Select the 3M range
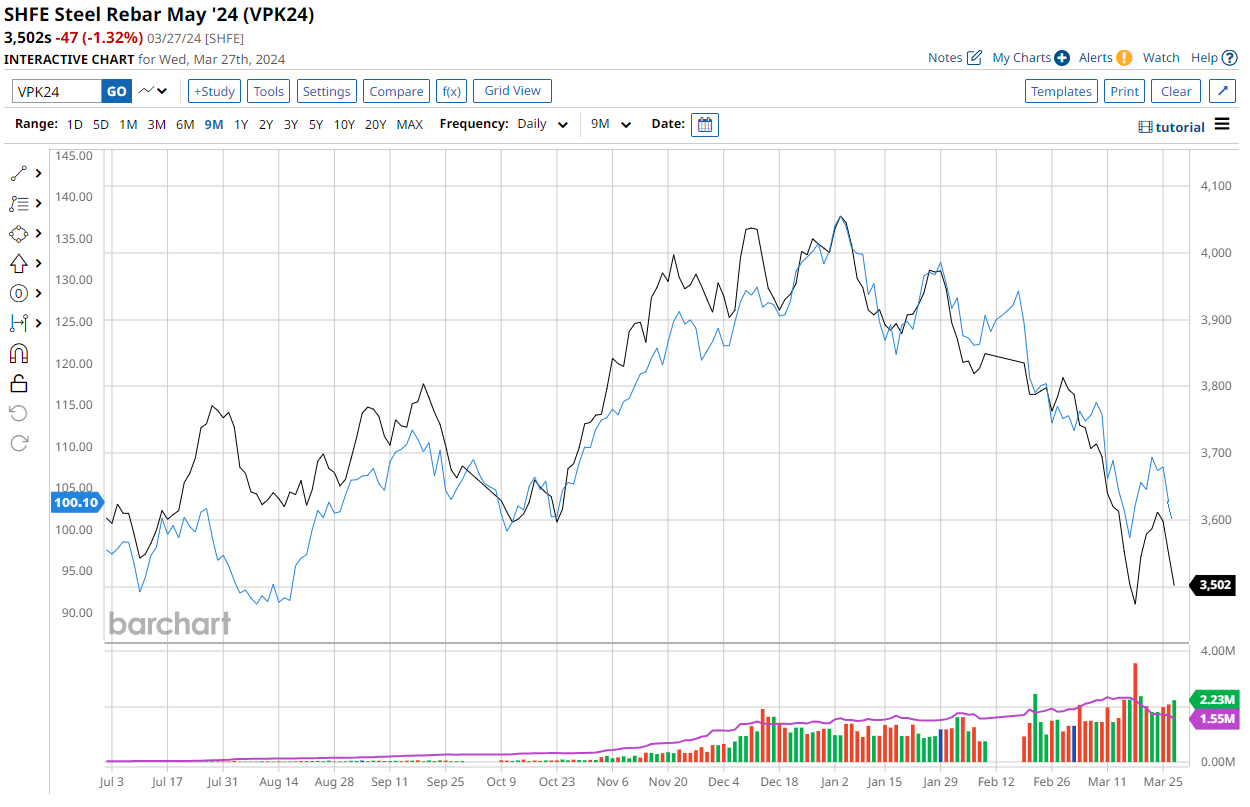 [x=157, y=125]
